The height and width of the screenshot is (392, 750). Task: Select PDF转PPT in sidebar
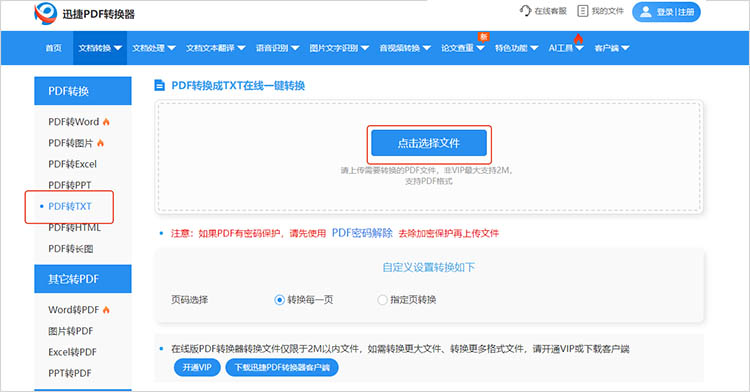pos(69,185)
